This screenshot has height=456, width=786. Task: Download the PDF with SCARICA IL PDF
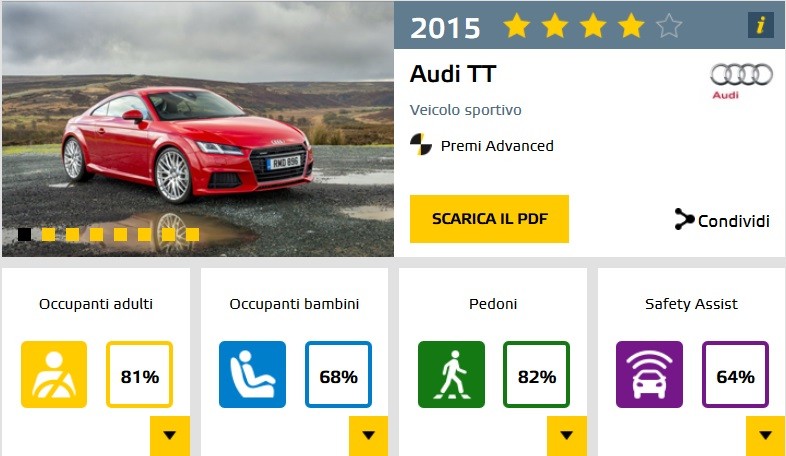click(489, 219)
